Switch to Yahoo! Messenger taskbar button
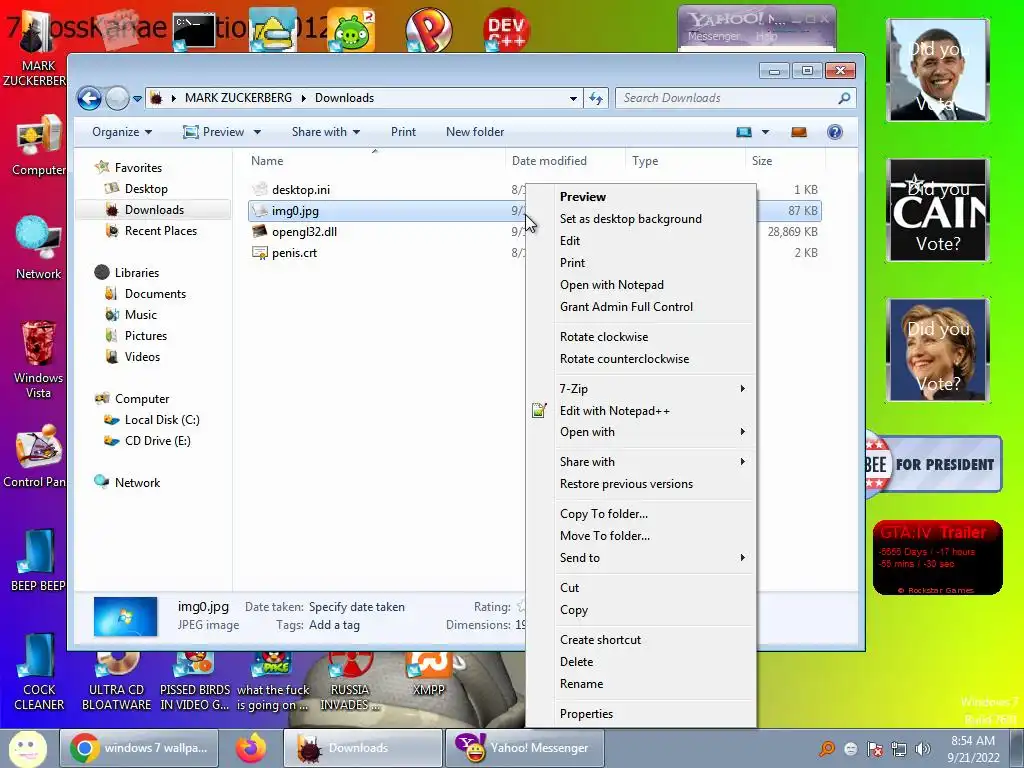Screen dimensions: 1024x768 point(523,748)
